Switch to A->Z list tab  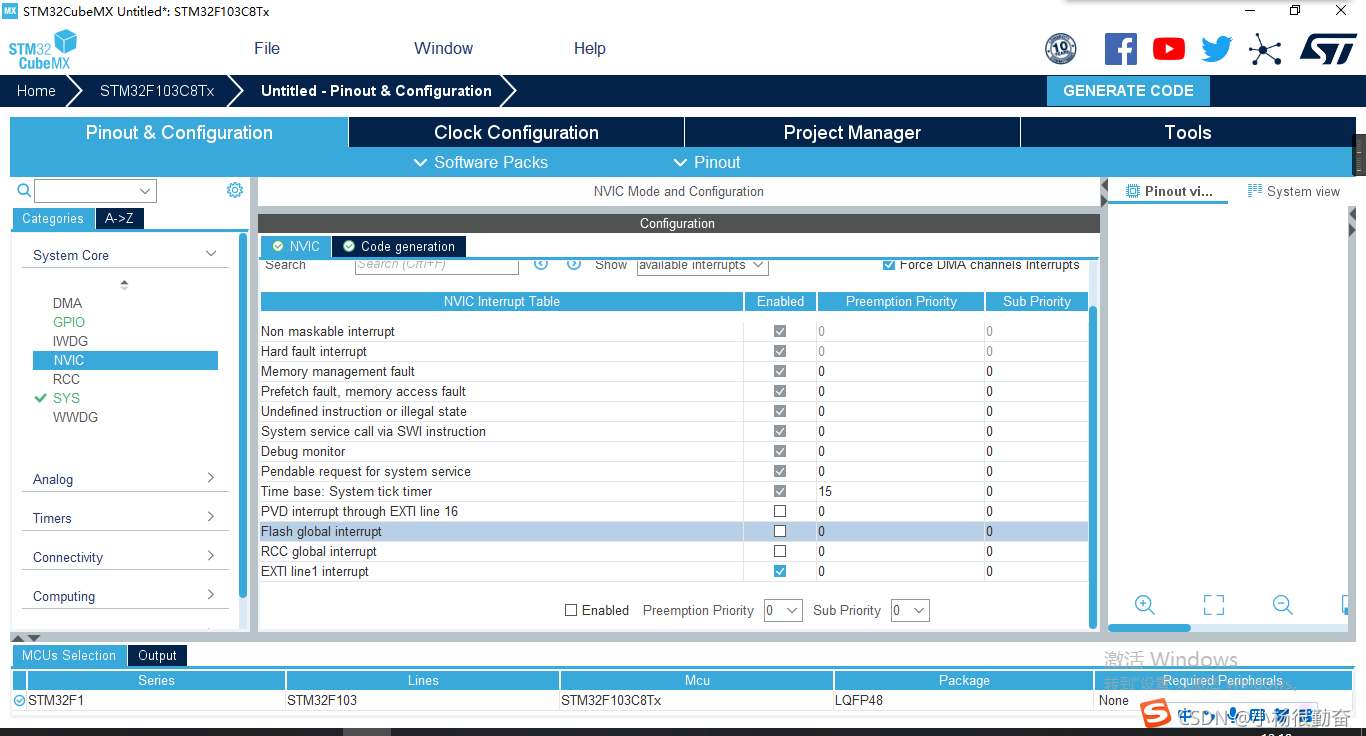(119, 218)
